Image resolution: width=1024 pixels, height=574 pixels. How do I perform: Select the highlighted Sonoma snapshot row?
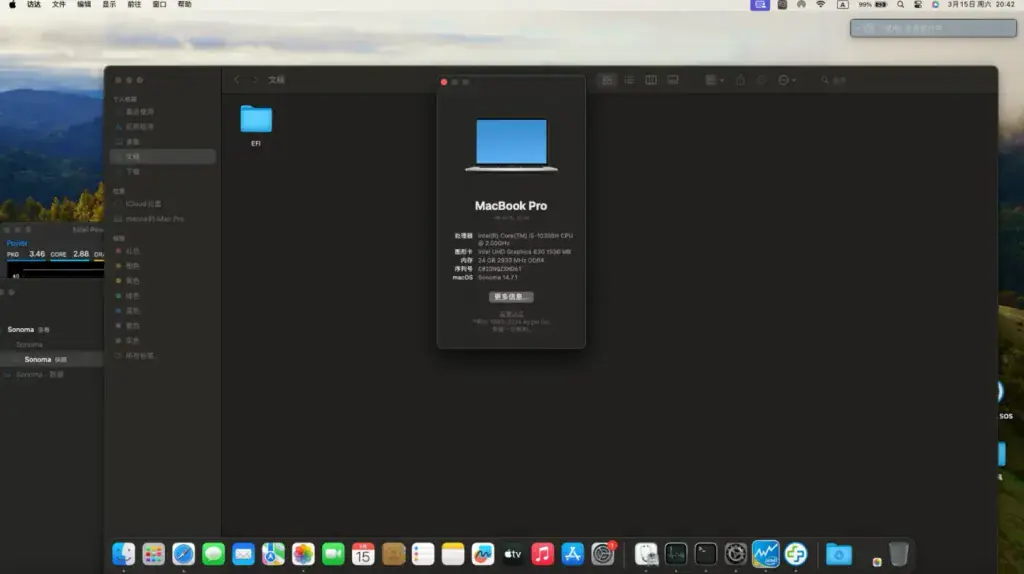[x=52, y=359]
